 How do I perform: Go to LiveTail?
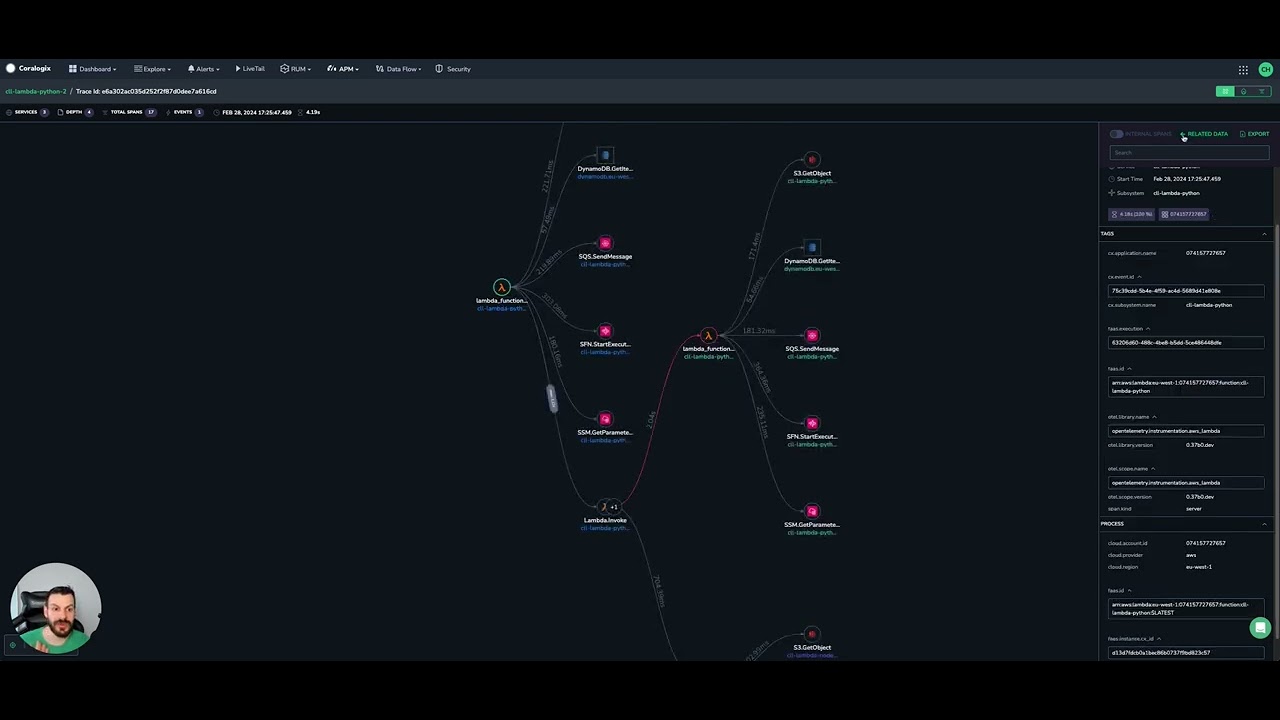click(250, 69)
